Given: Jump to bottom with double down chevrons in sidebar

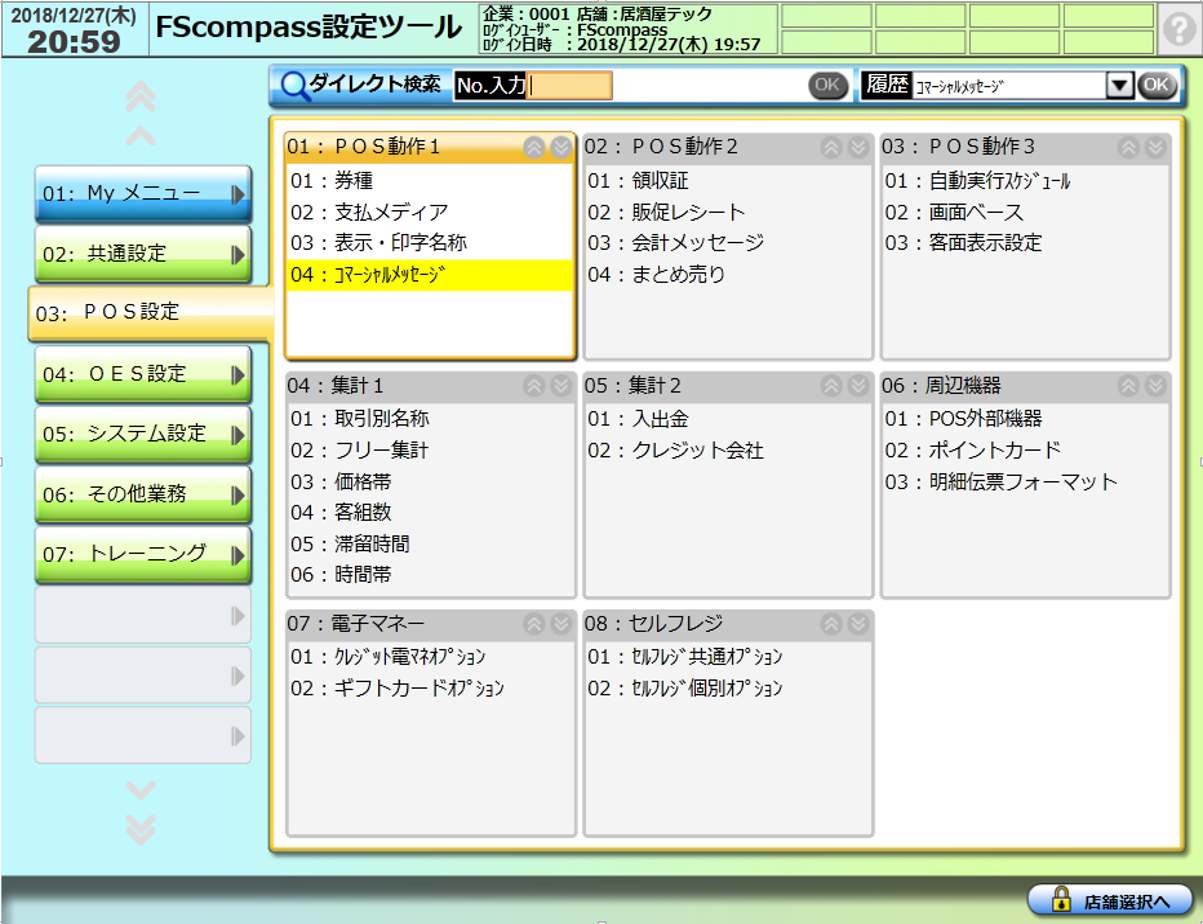Looking at the screenshot, I should (141, 829).
